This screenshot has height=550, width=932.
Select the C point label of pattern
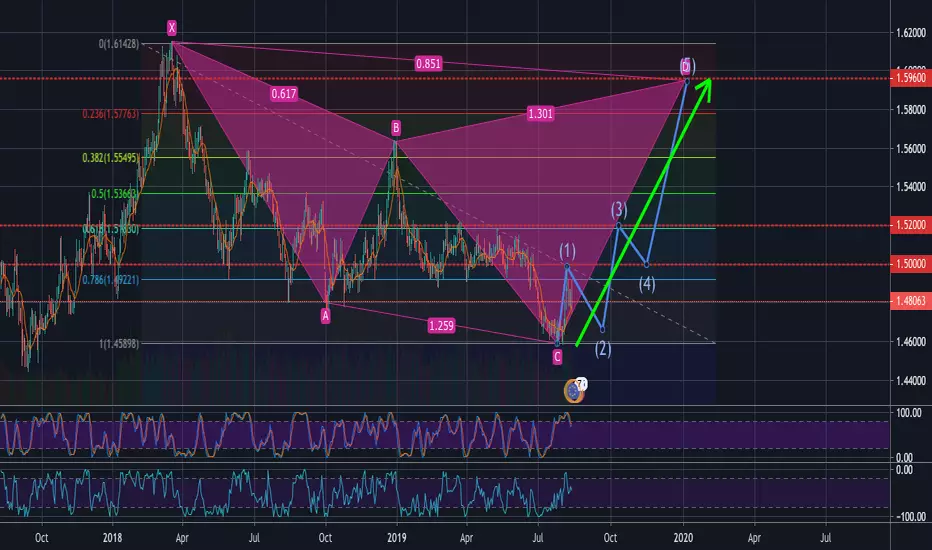[x=557, y=356]
